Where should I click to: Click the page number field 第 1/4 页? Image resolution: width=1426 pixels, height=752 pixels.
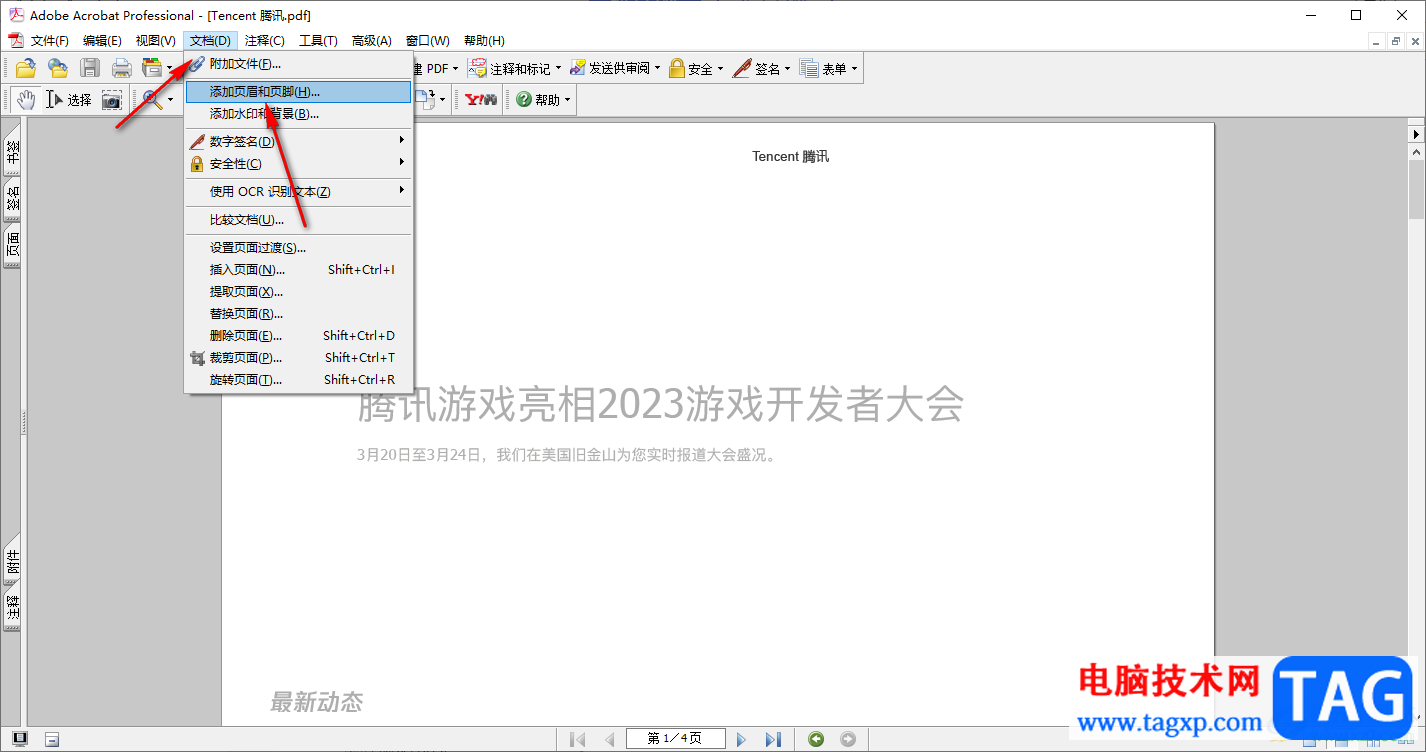(x=675, y=739)
